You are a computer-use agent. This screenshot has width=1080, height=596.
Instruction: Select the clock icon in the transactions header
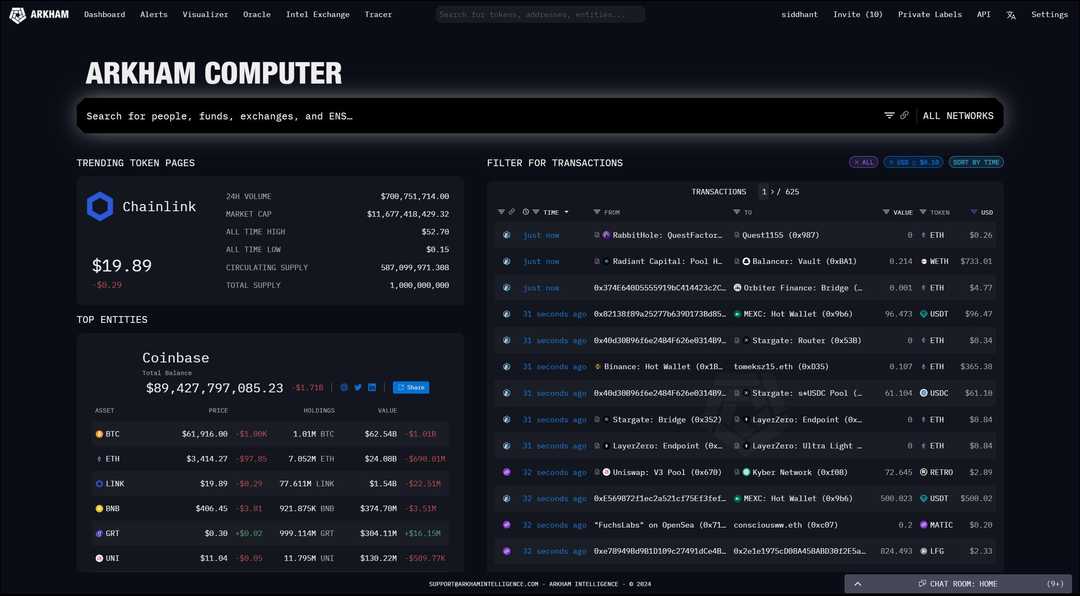[525, 212]
